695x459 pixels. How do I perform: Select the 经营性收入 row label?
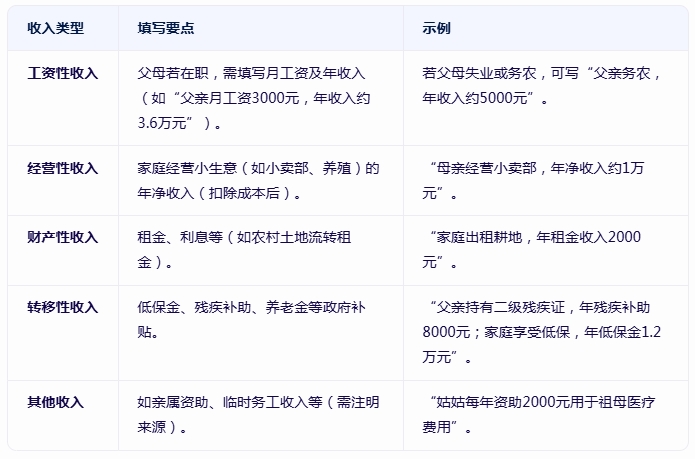pos(62,168)
